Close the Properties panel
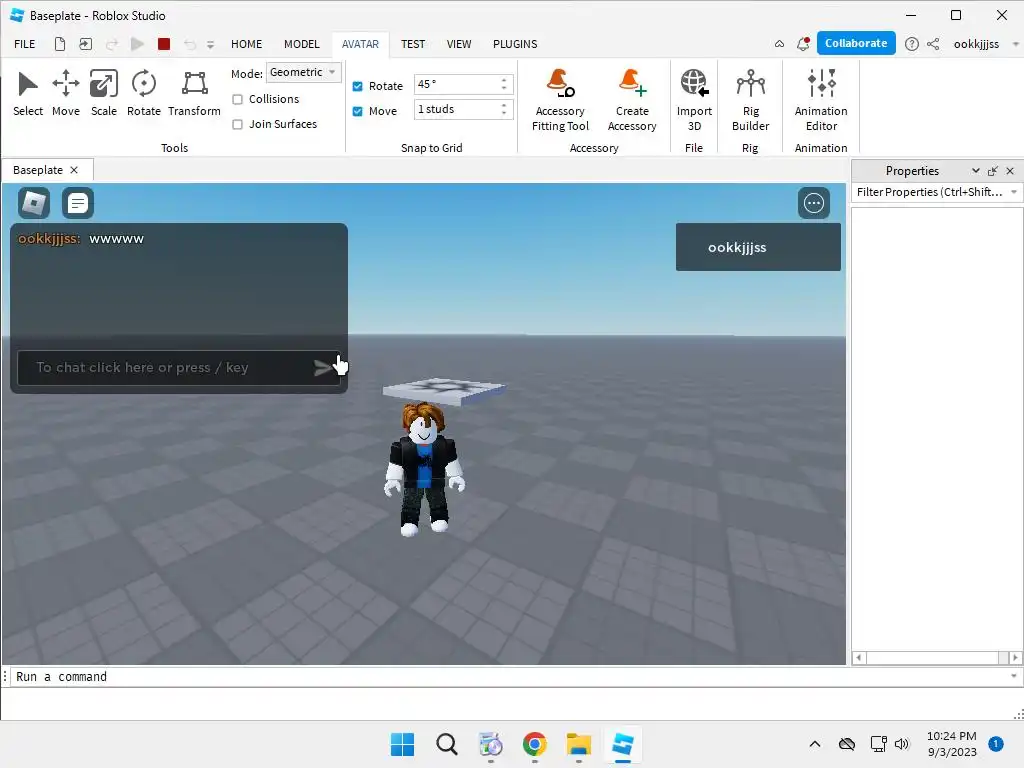Image resolution: width=1024 pixels, height=768 pixels. point(1010,171)
